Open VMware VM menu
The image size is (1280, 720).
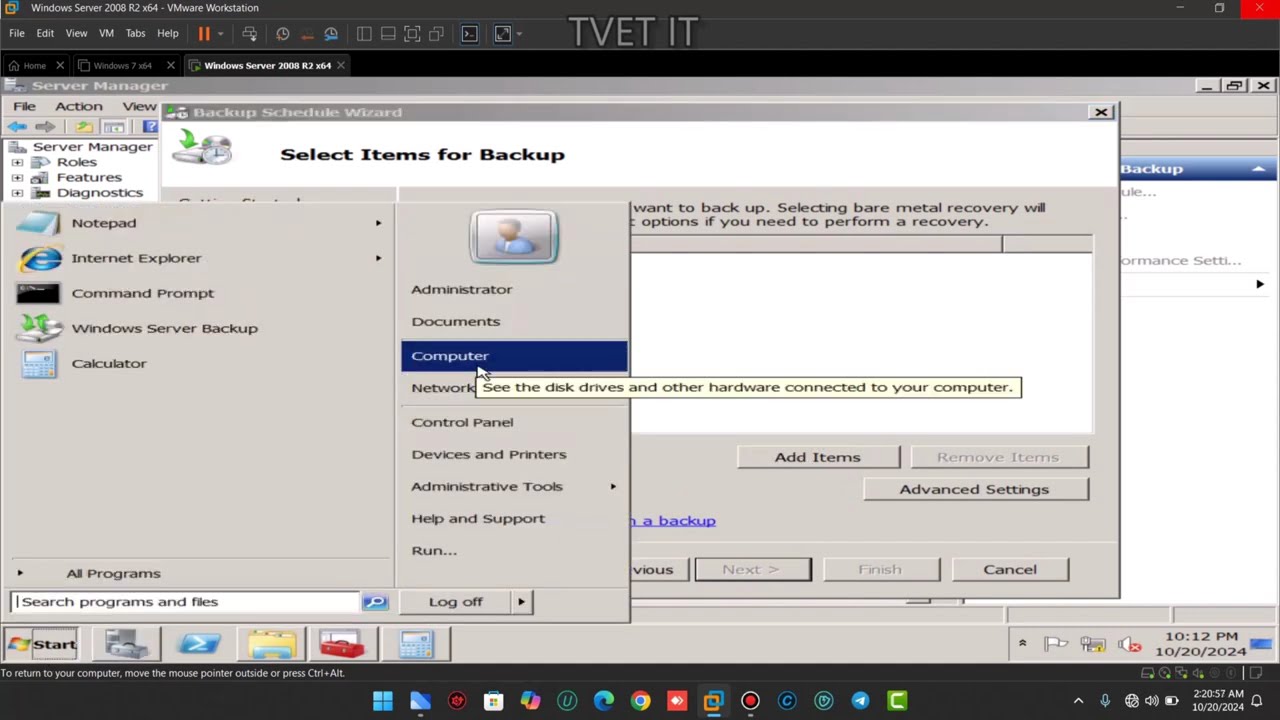coord(106,33)
